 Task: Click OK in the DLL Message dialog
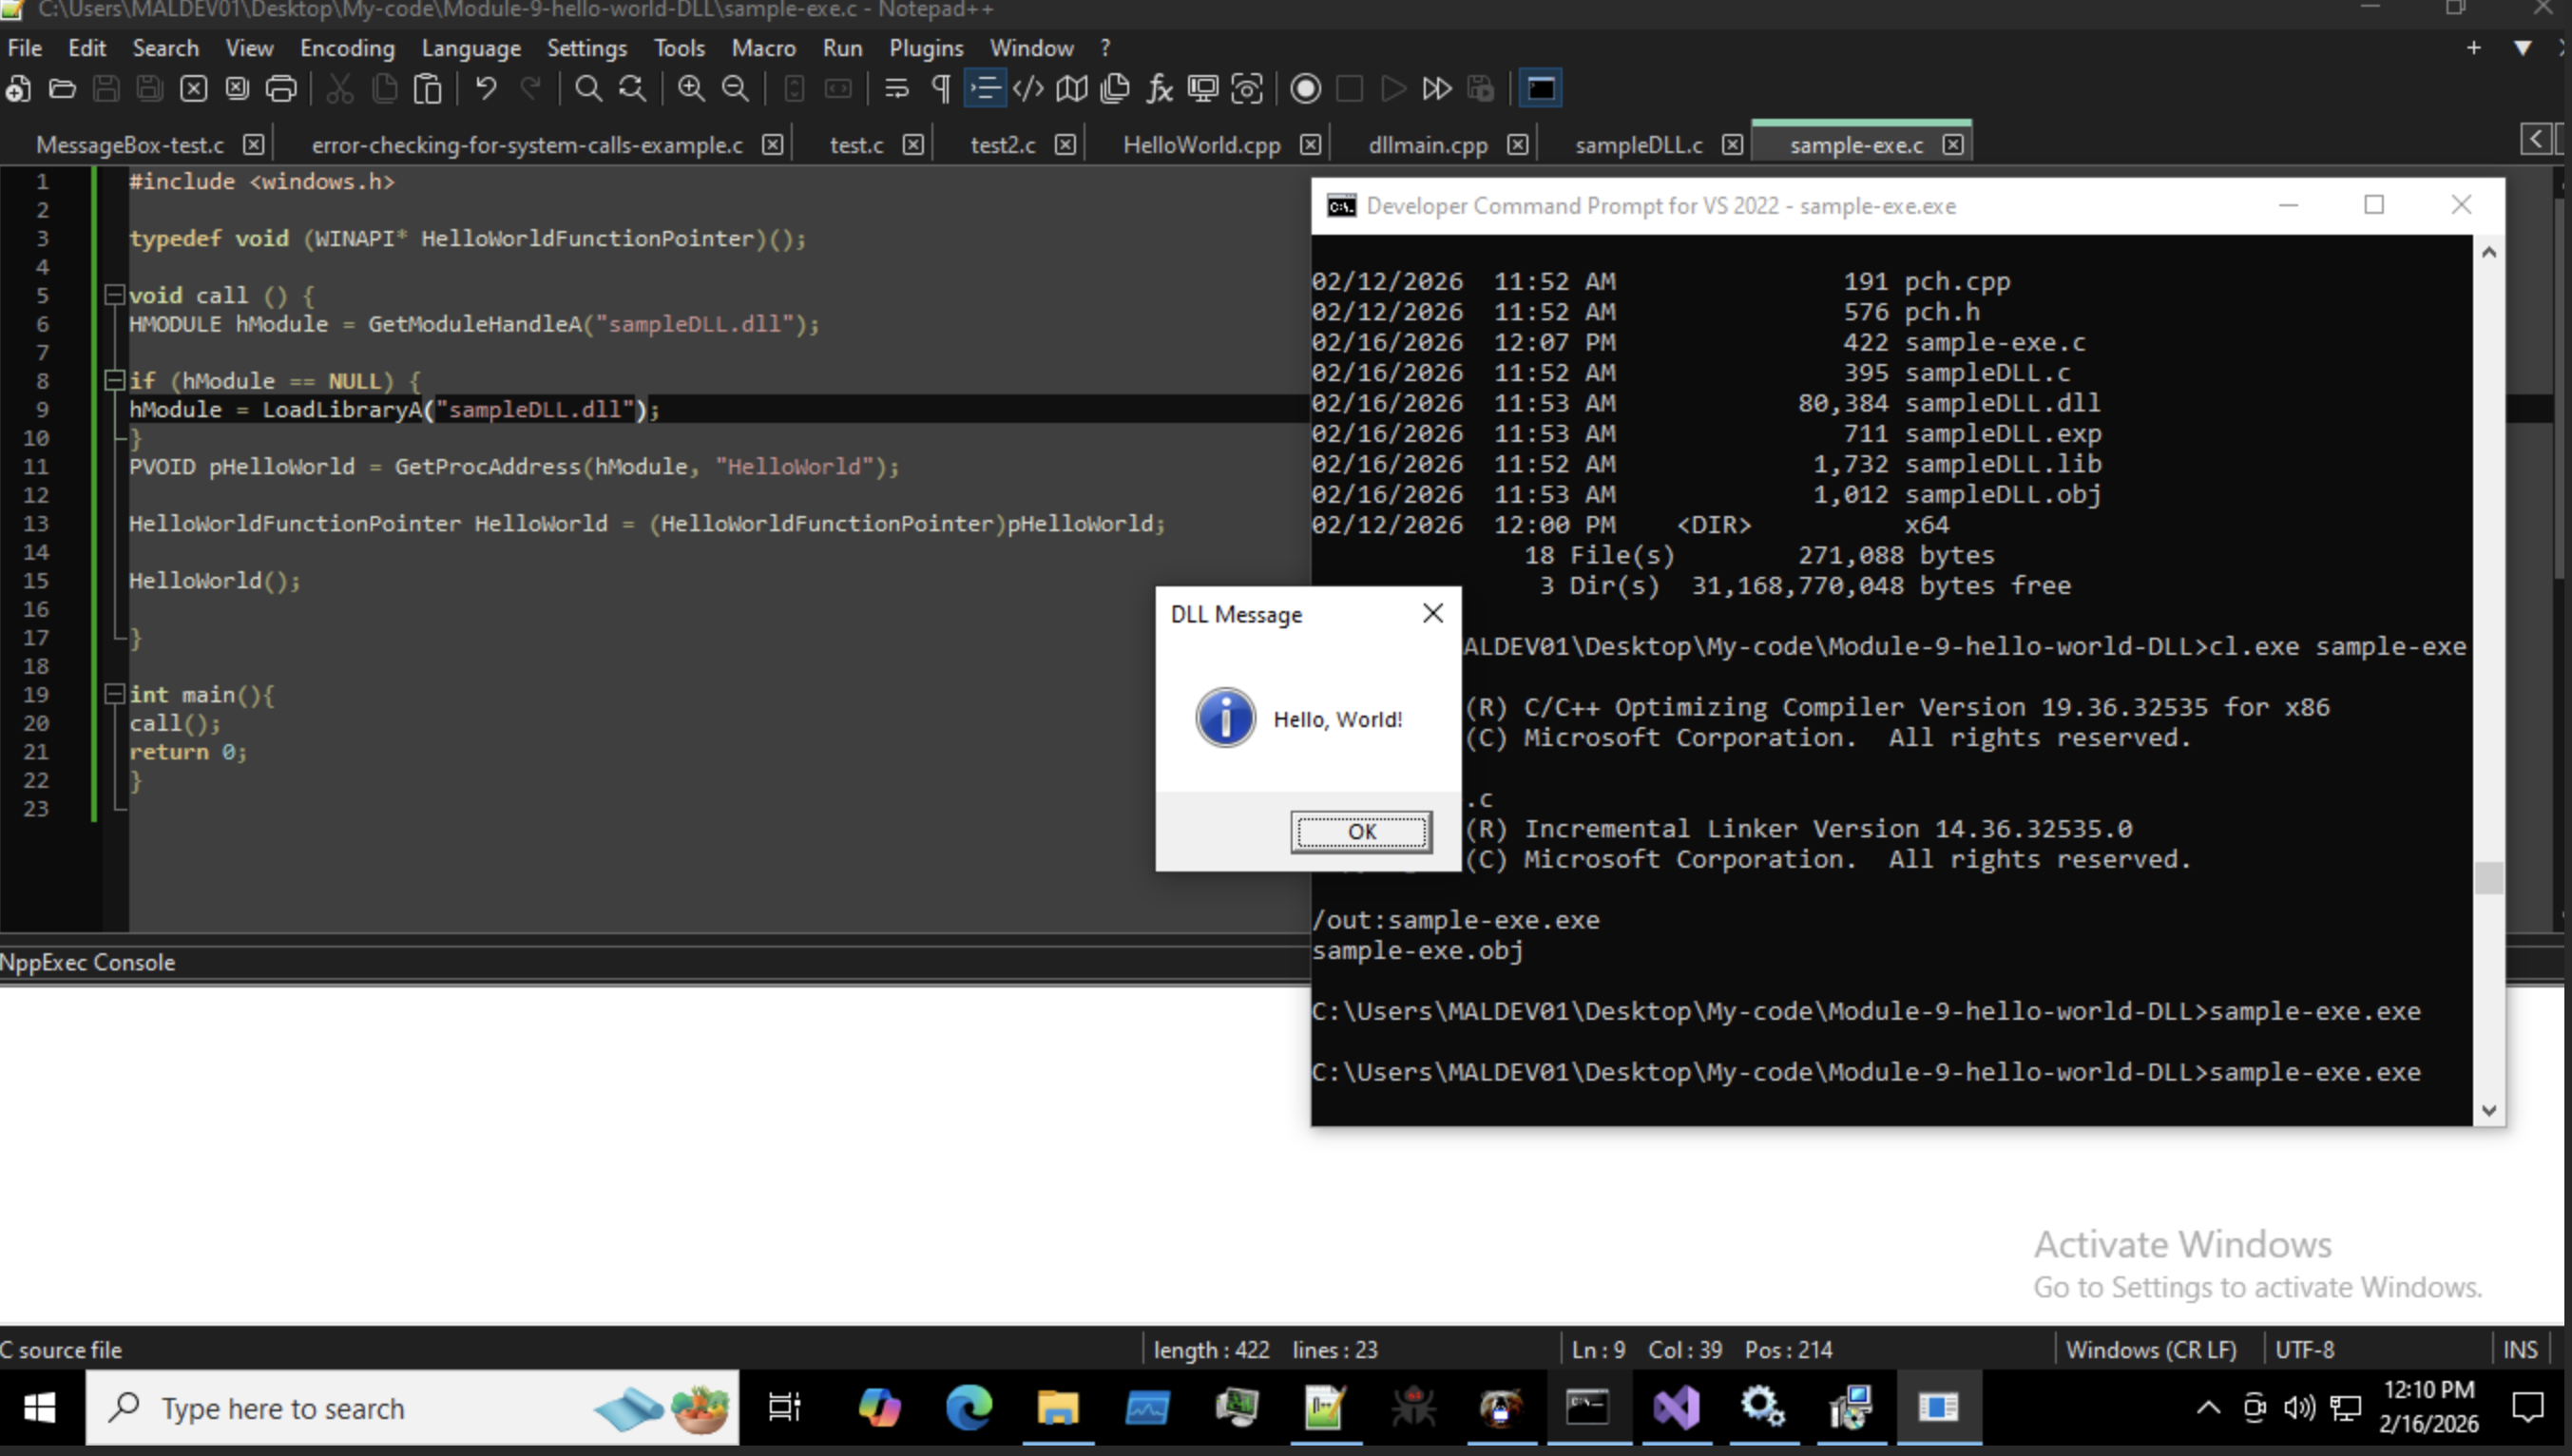coord(1360,831)
